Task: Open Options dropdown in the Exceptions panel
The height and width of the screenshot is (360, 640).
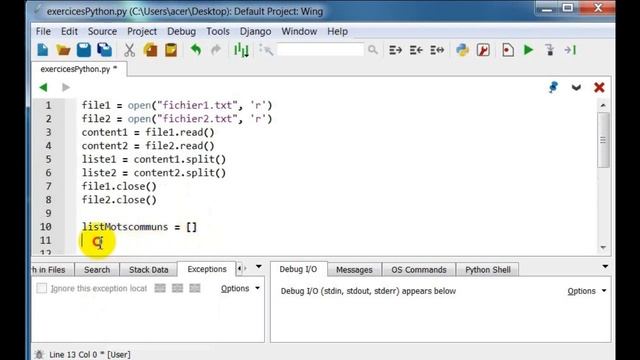Action: coord(240,288)
